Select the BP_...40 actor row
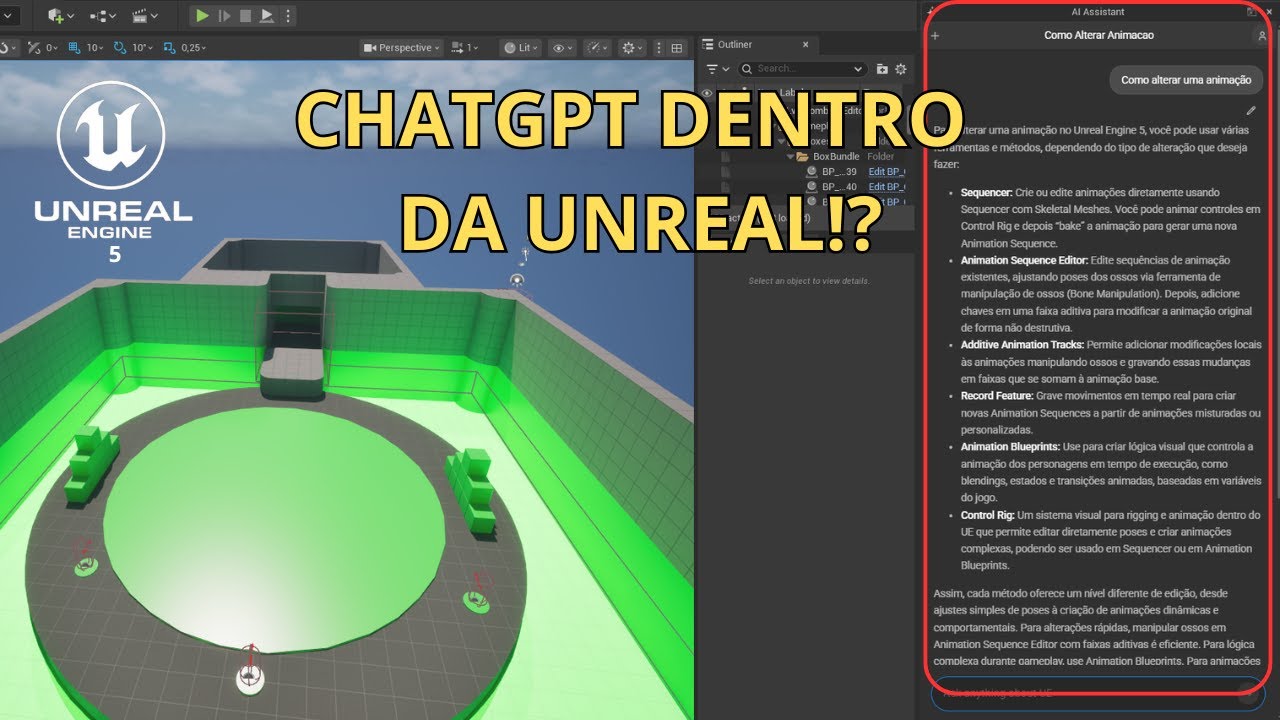 click(x=803, y=187)
